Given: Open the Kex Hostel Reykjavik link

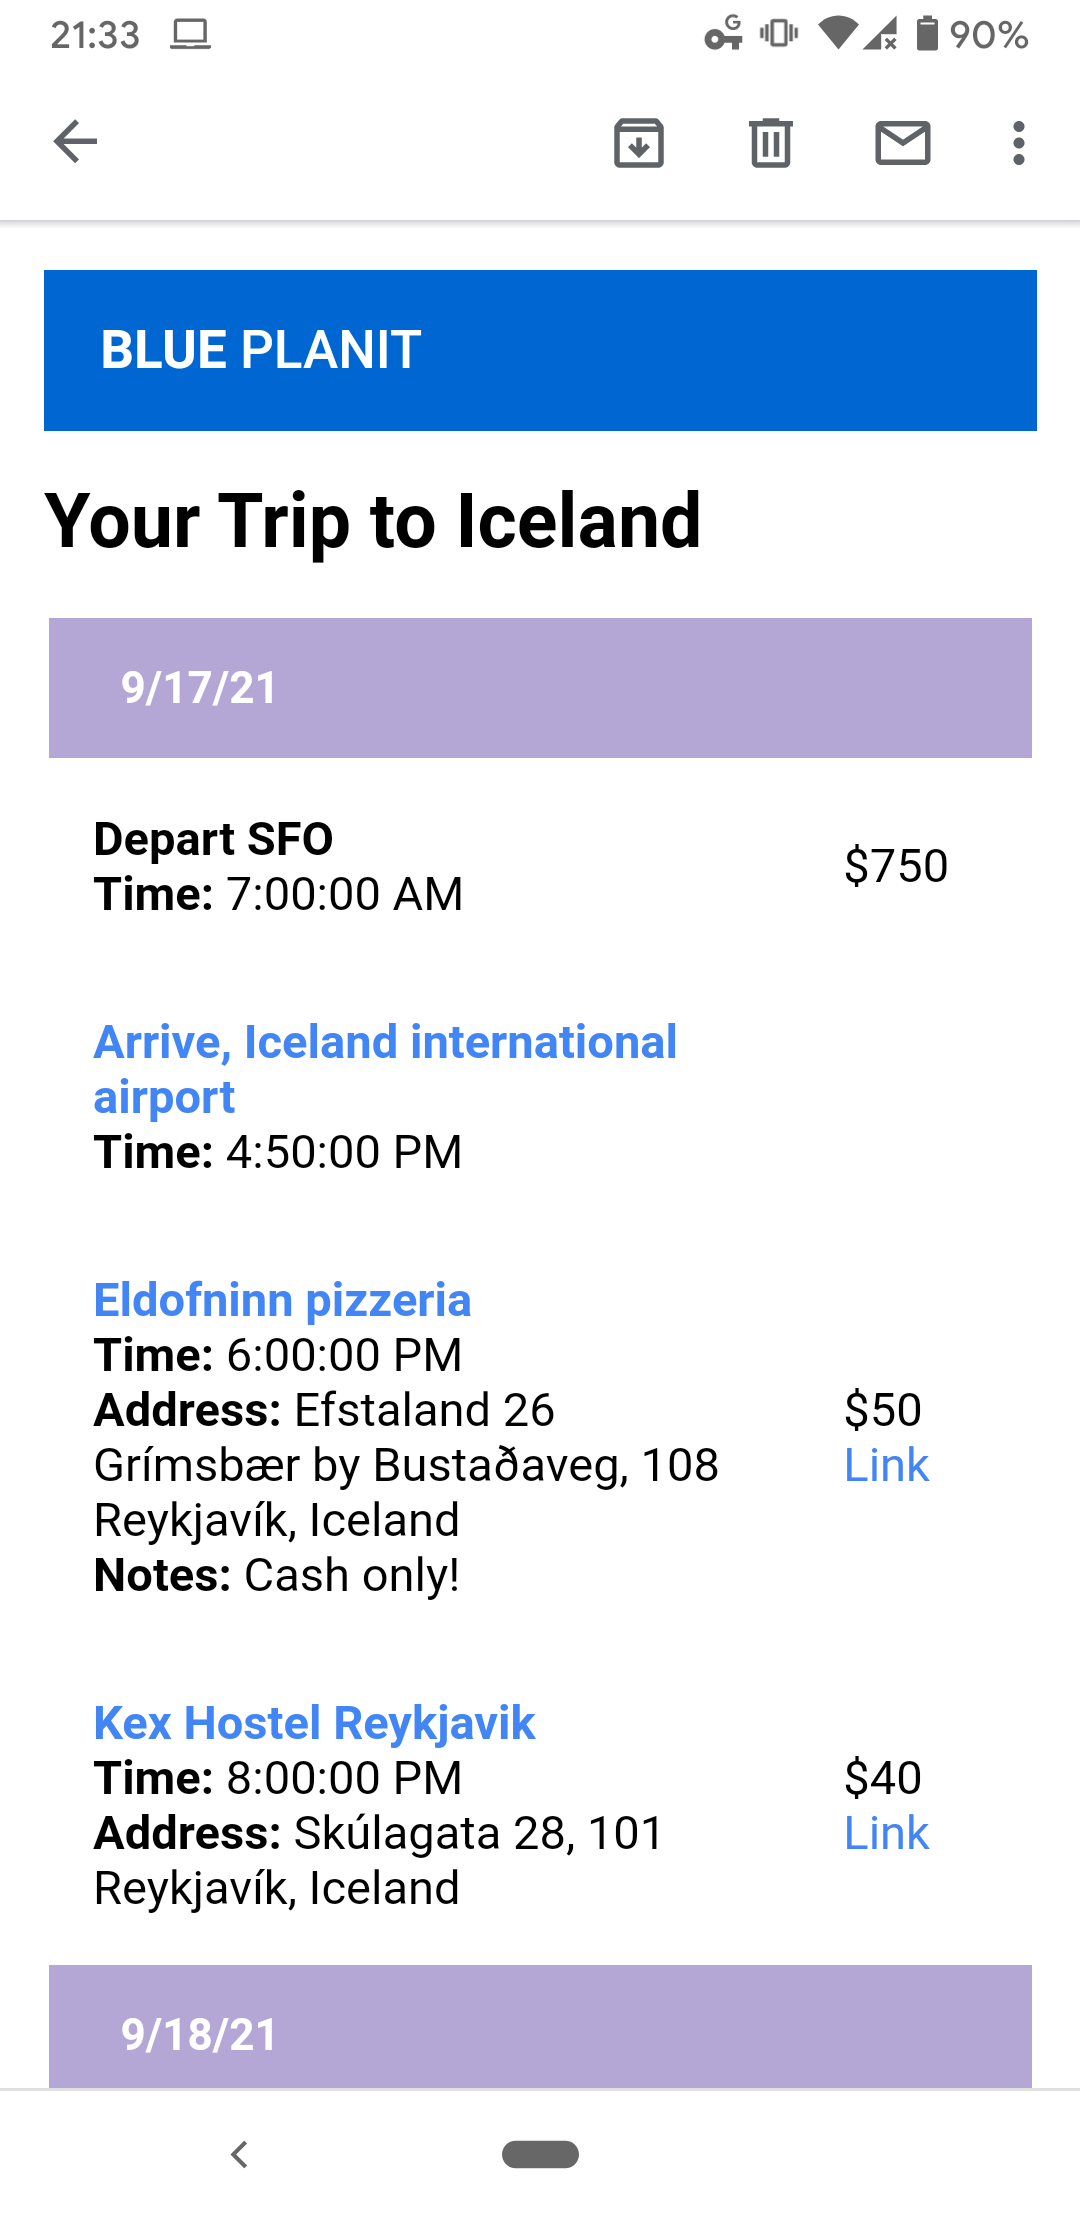Looking at the screenshot, I should click(x=314, y=1723).
